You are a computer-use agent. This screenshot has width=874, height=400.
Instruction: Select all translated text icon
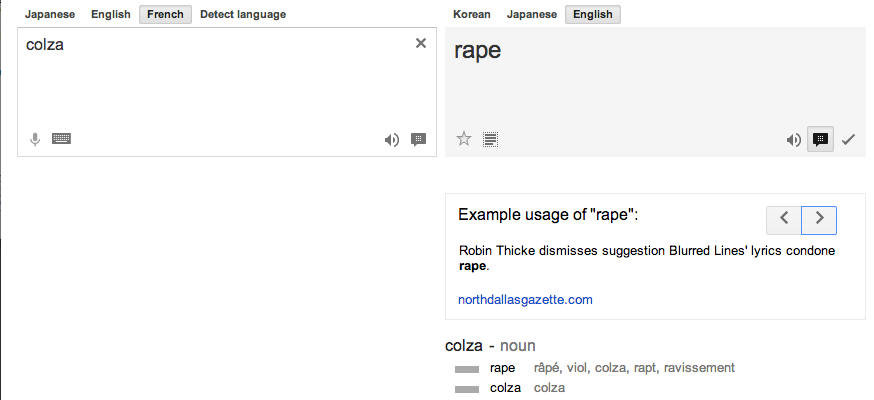tap(490, 140)
